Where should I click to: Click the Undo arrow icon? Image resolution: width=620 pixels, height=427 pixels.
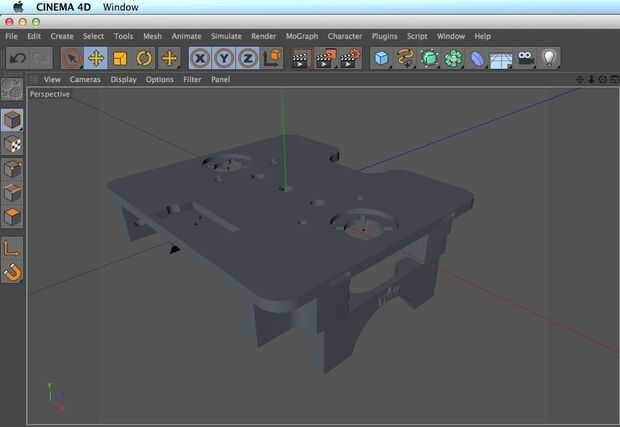18,59
